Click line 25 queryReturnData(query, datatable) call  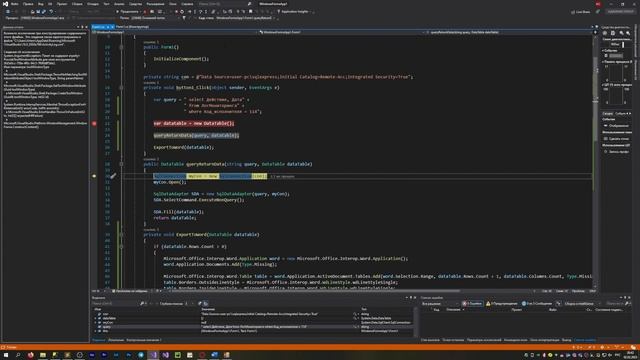(196, 135)
